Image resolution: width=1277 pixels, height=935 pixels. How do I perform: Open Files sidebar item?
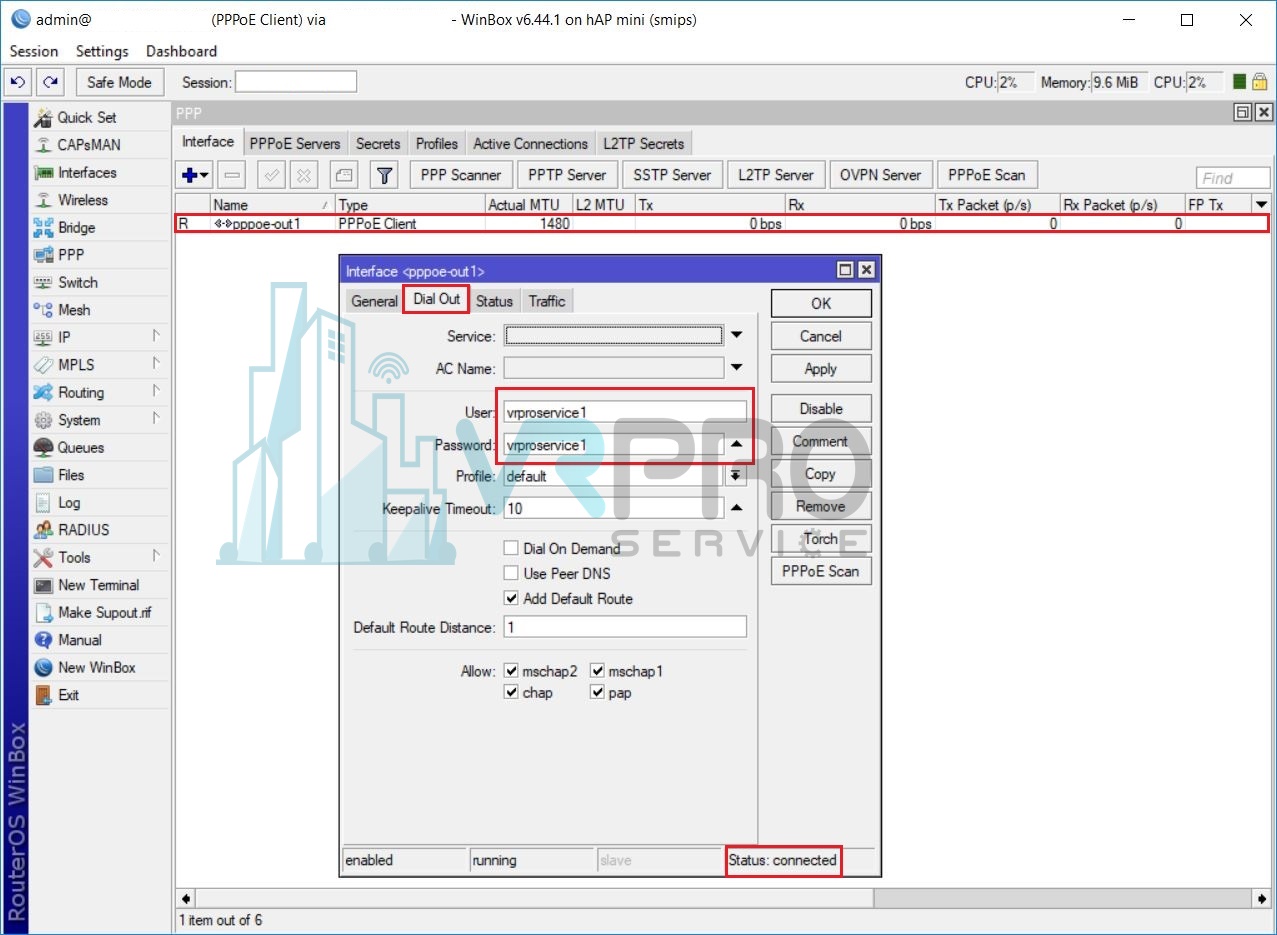click(71, 475)
